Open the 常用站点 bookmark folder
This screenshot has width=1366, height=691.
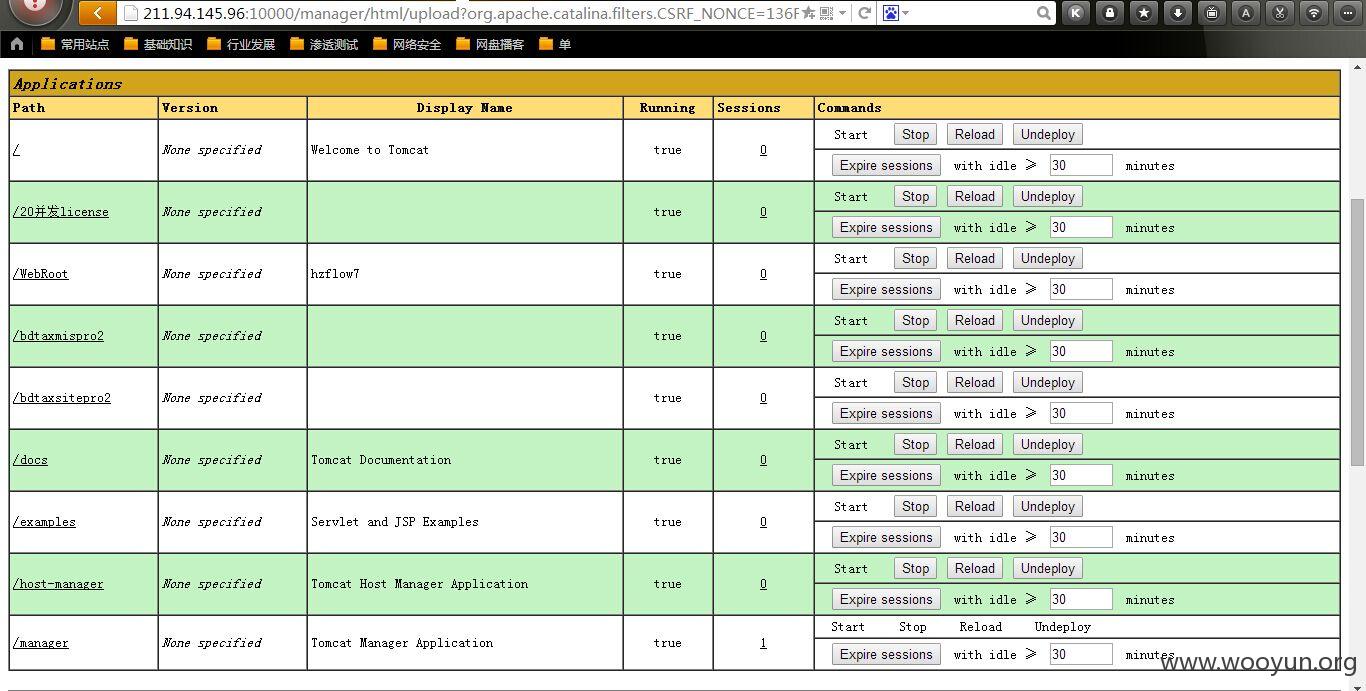[x=76, y=44]
